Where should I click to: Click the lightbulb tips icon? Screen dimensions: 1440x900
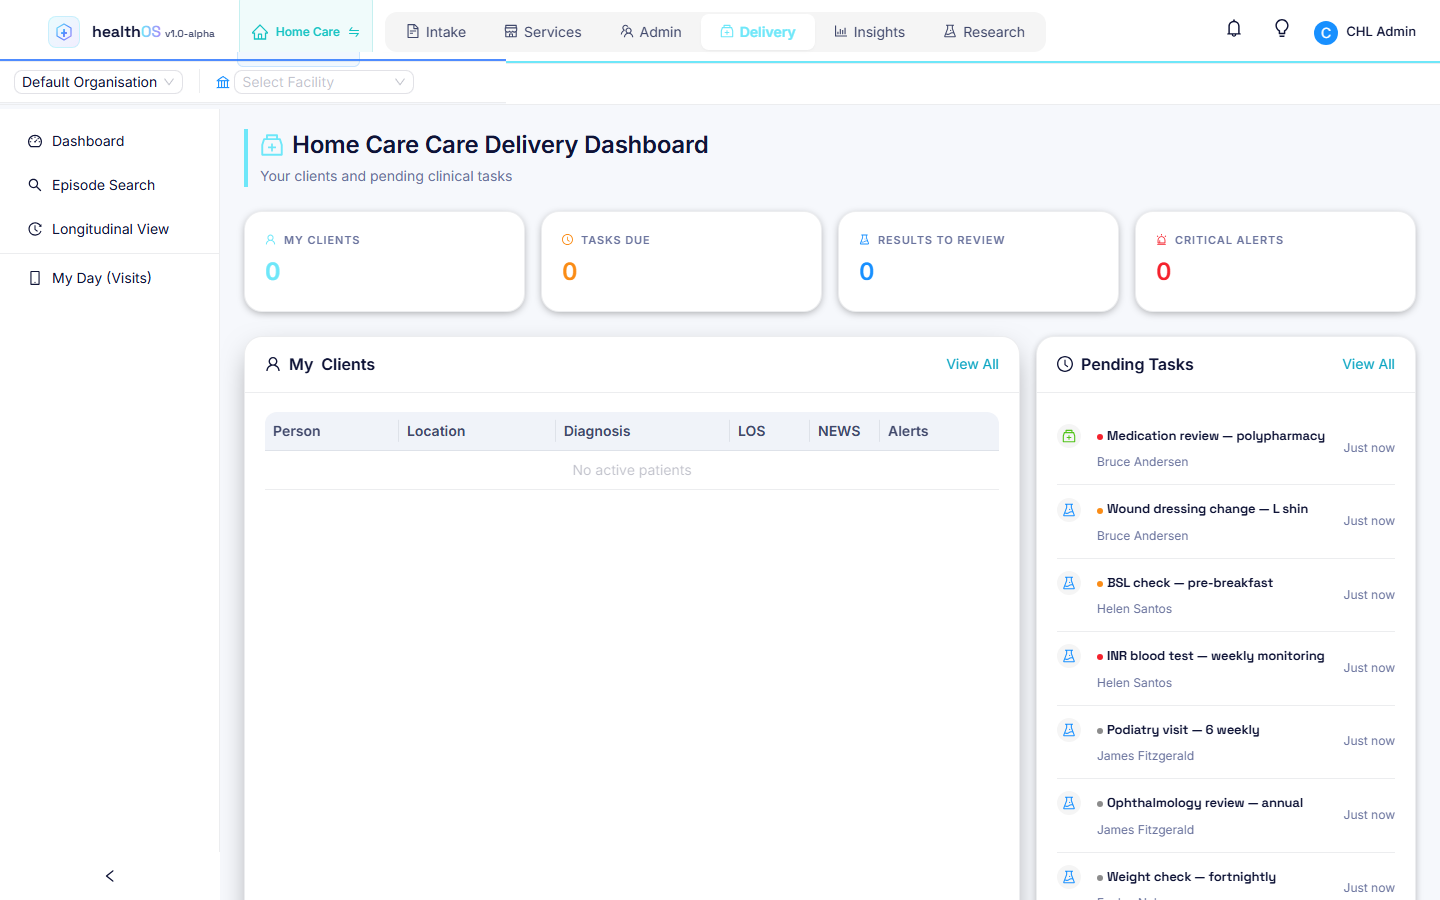tap(1282, 29)
